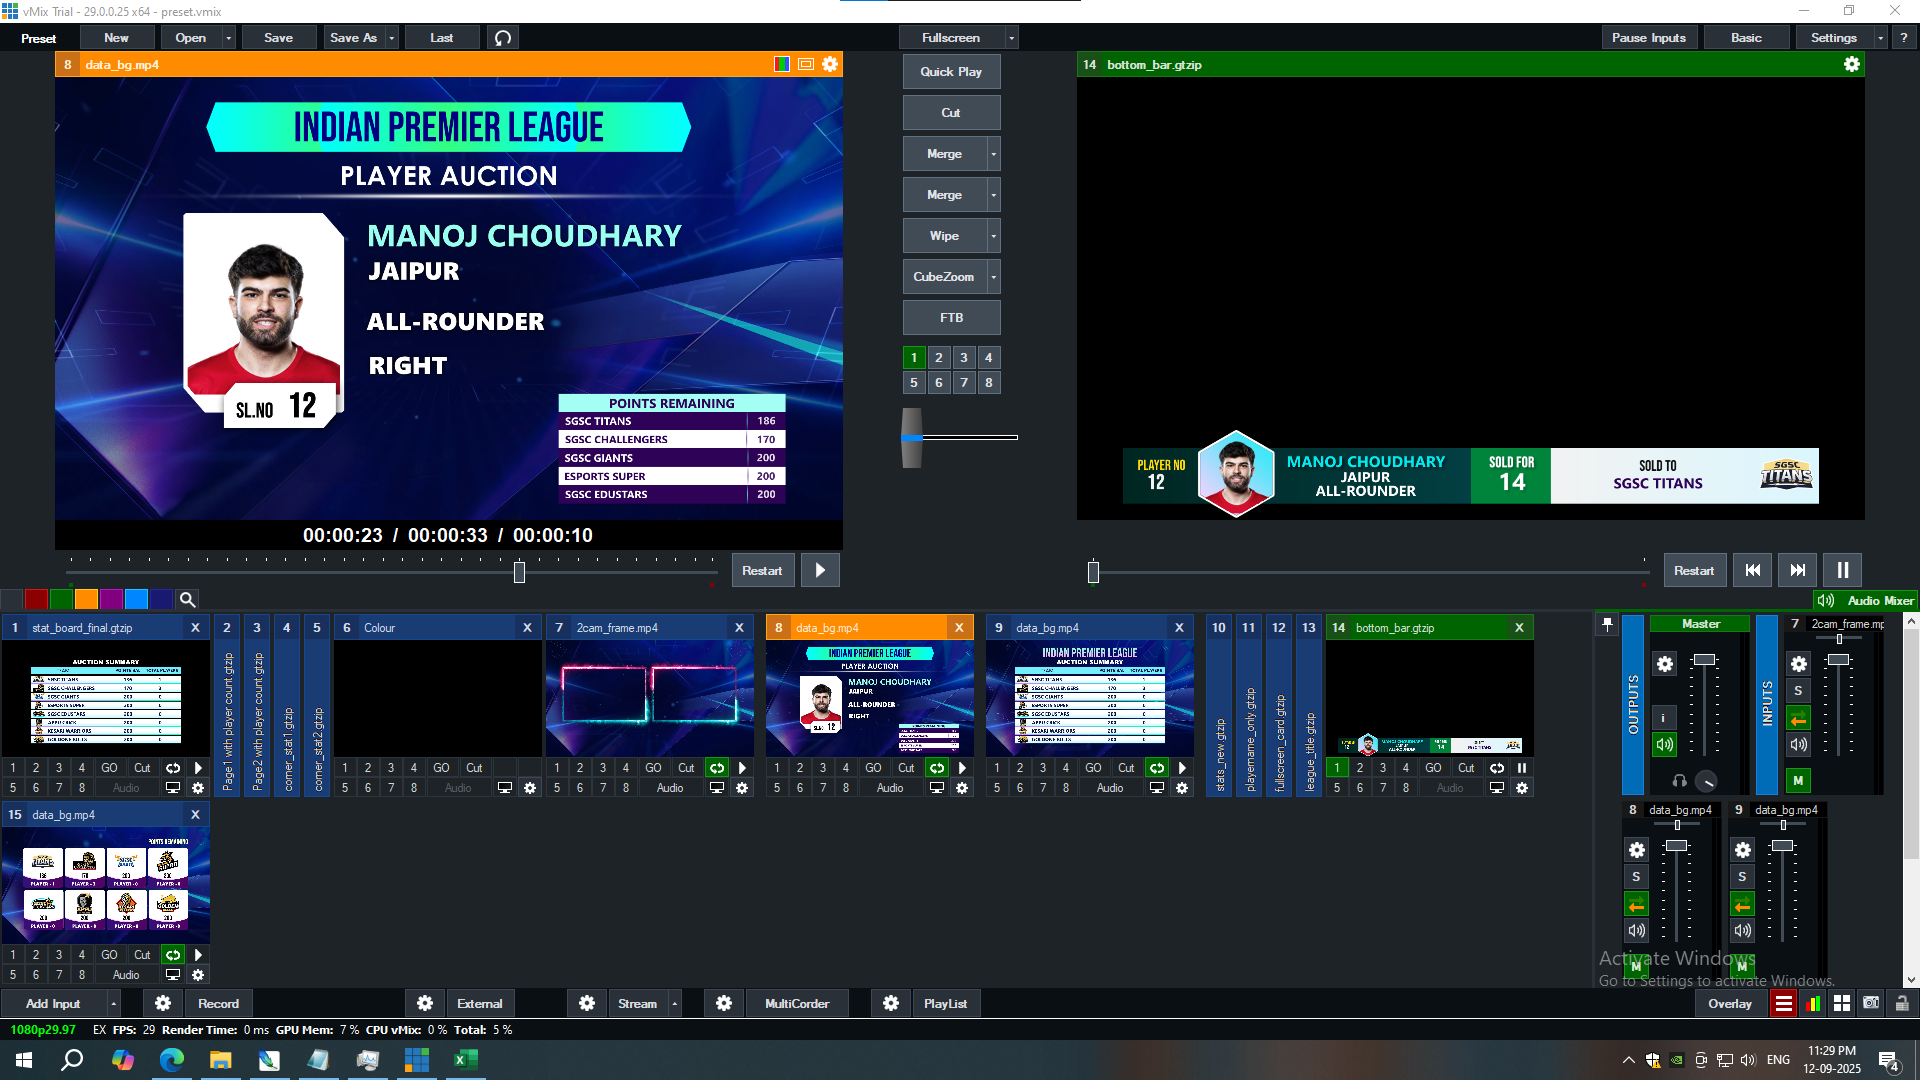Click the unlock padlock icon
Image resolution: width=1920 pixels, height=1080 pixels.
pyautogui.click(x=1902, y=1004)
